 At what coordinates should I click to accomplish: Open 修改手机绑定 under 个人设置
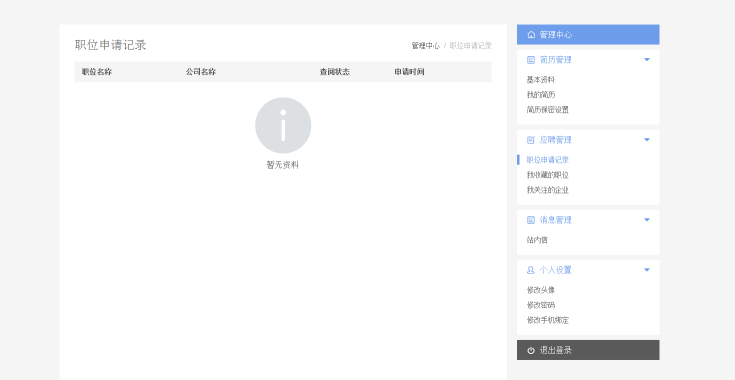[x=548, y=320]
